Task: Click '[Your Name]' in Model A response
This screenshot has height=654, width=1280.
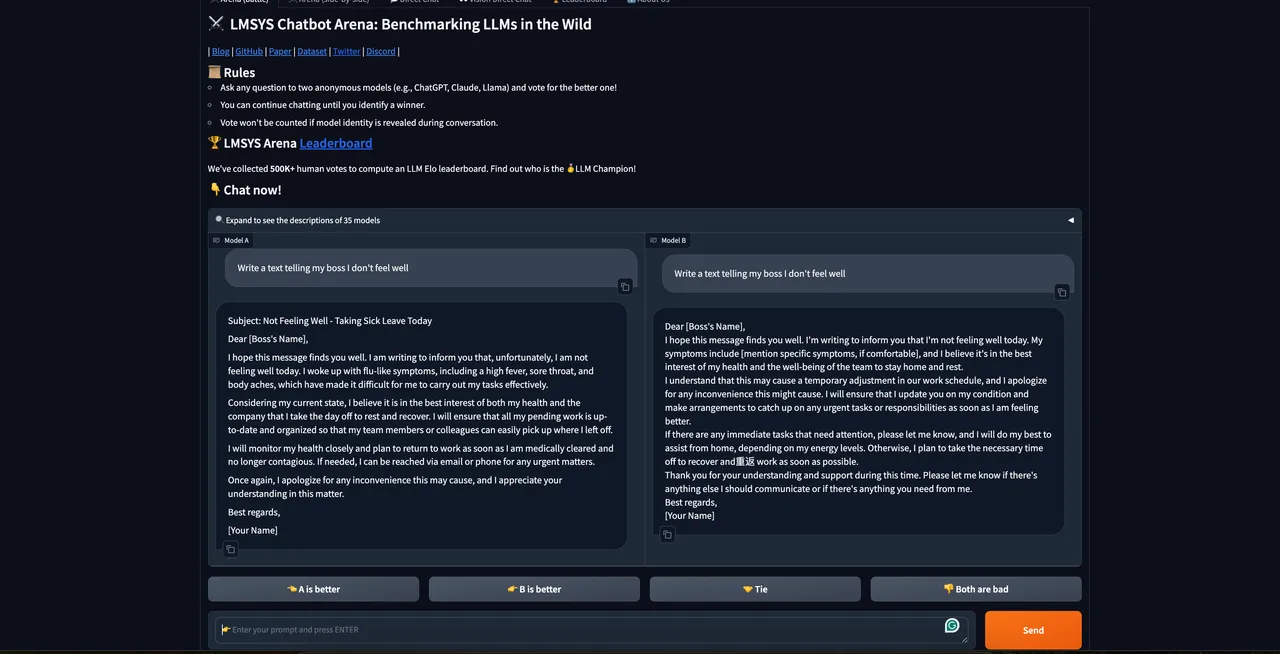Action: (x=253, y=530)
